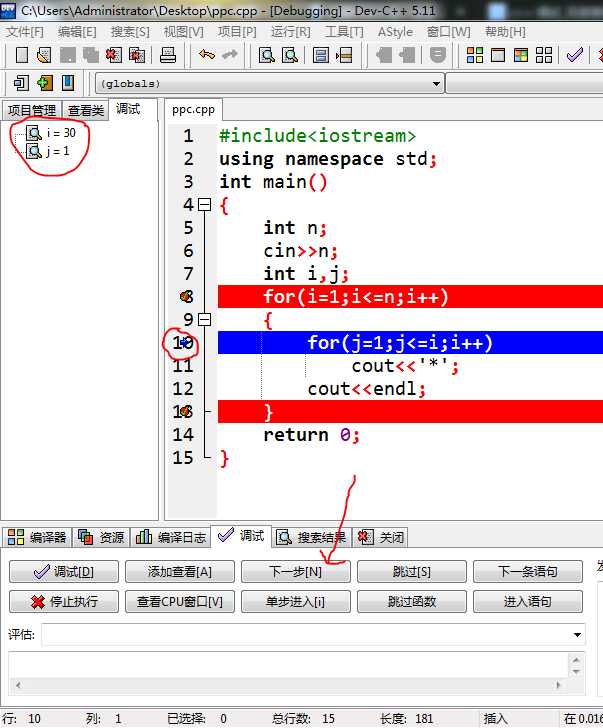Image resolution: width=603 pixels, height=728 pixels.
Task: Open the 编辑[E] menu
Action: 77,32
